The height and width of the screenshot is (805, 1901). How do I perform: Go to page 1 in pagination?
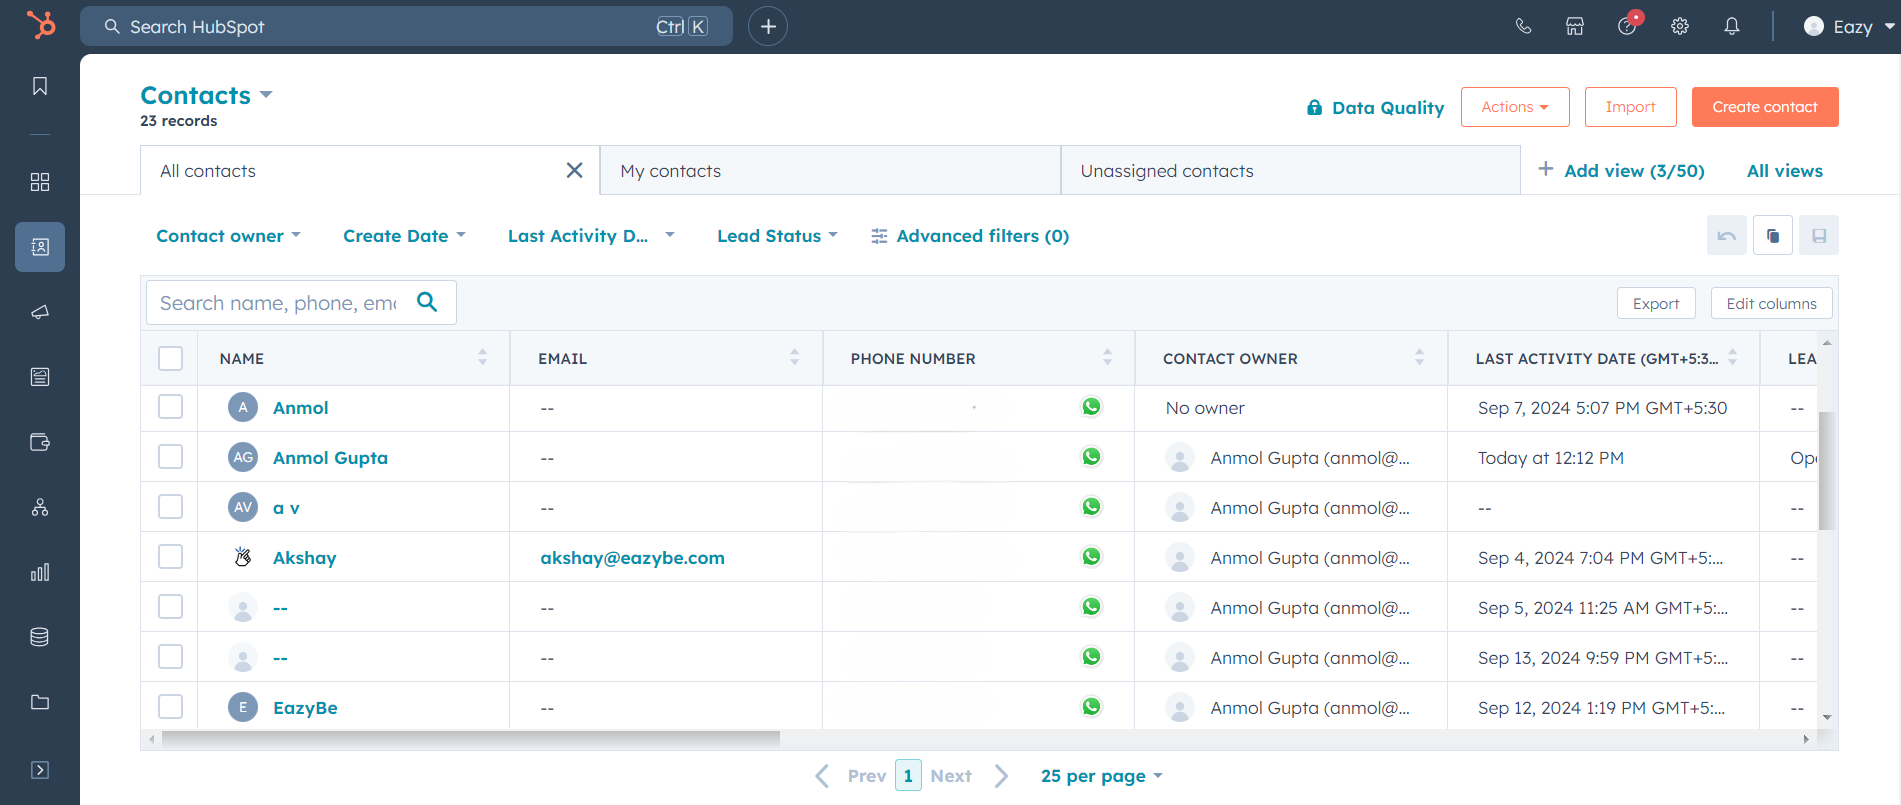pos(908,776)
